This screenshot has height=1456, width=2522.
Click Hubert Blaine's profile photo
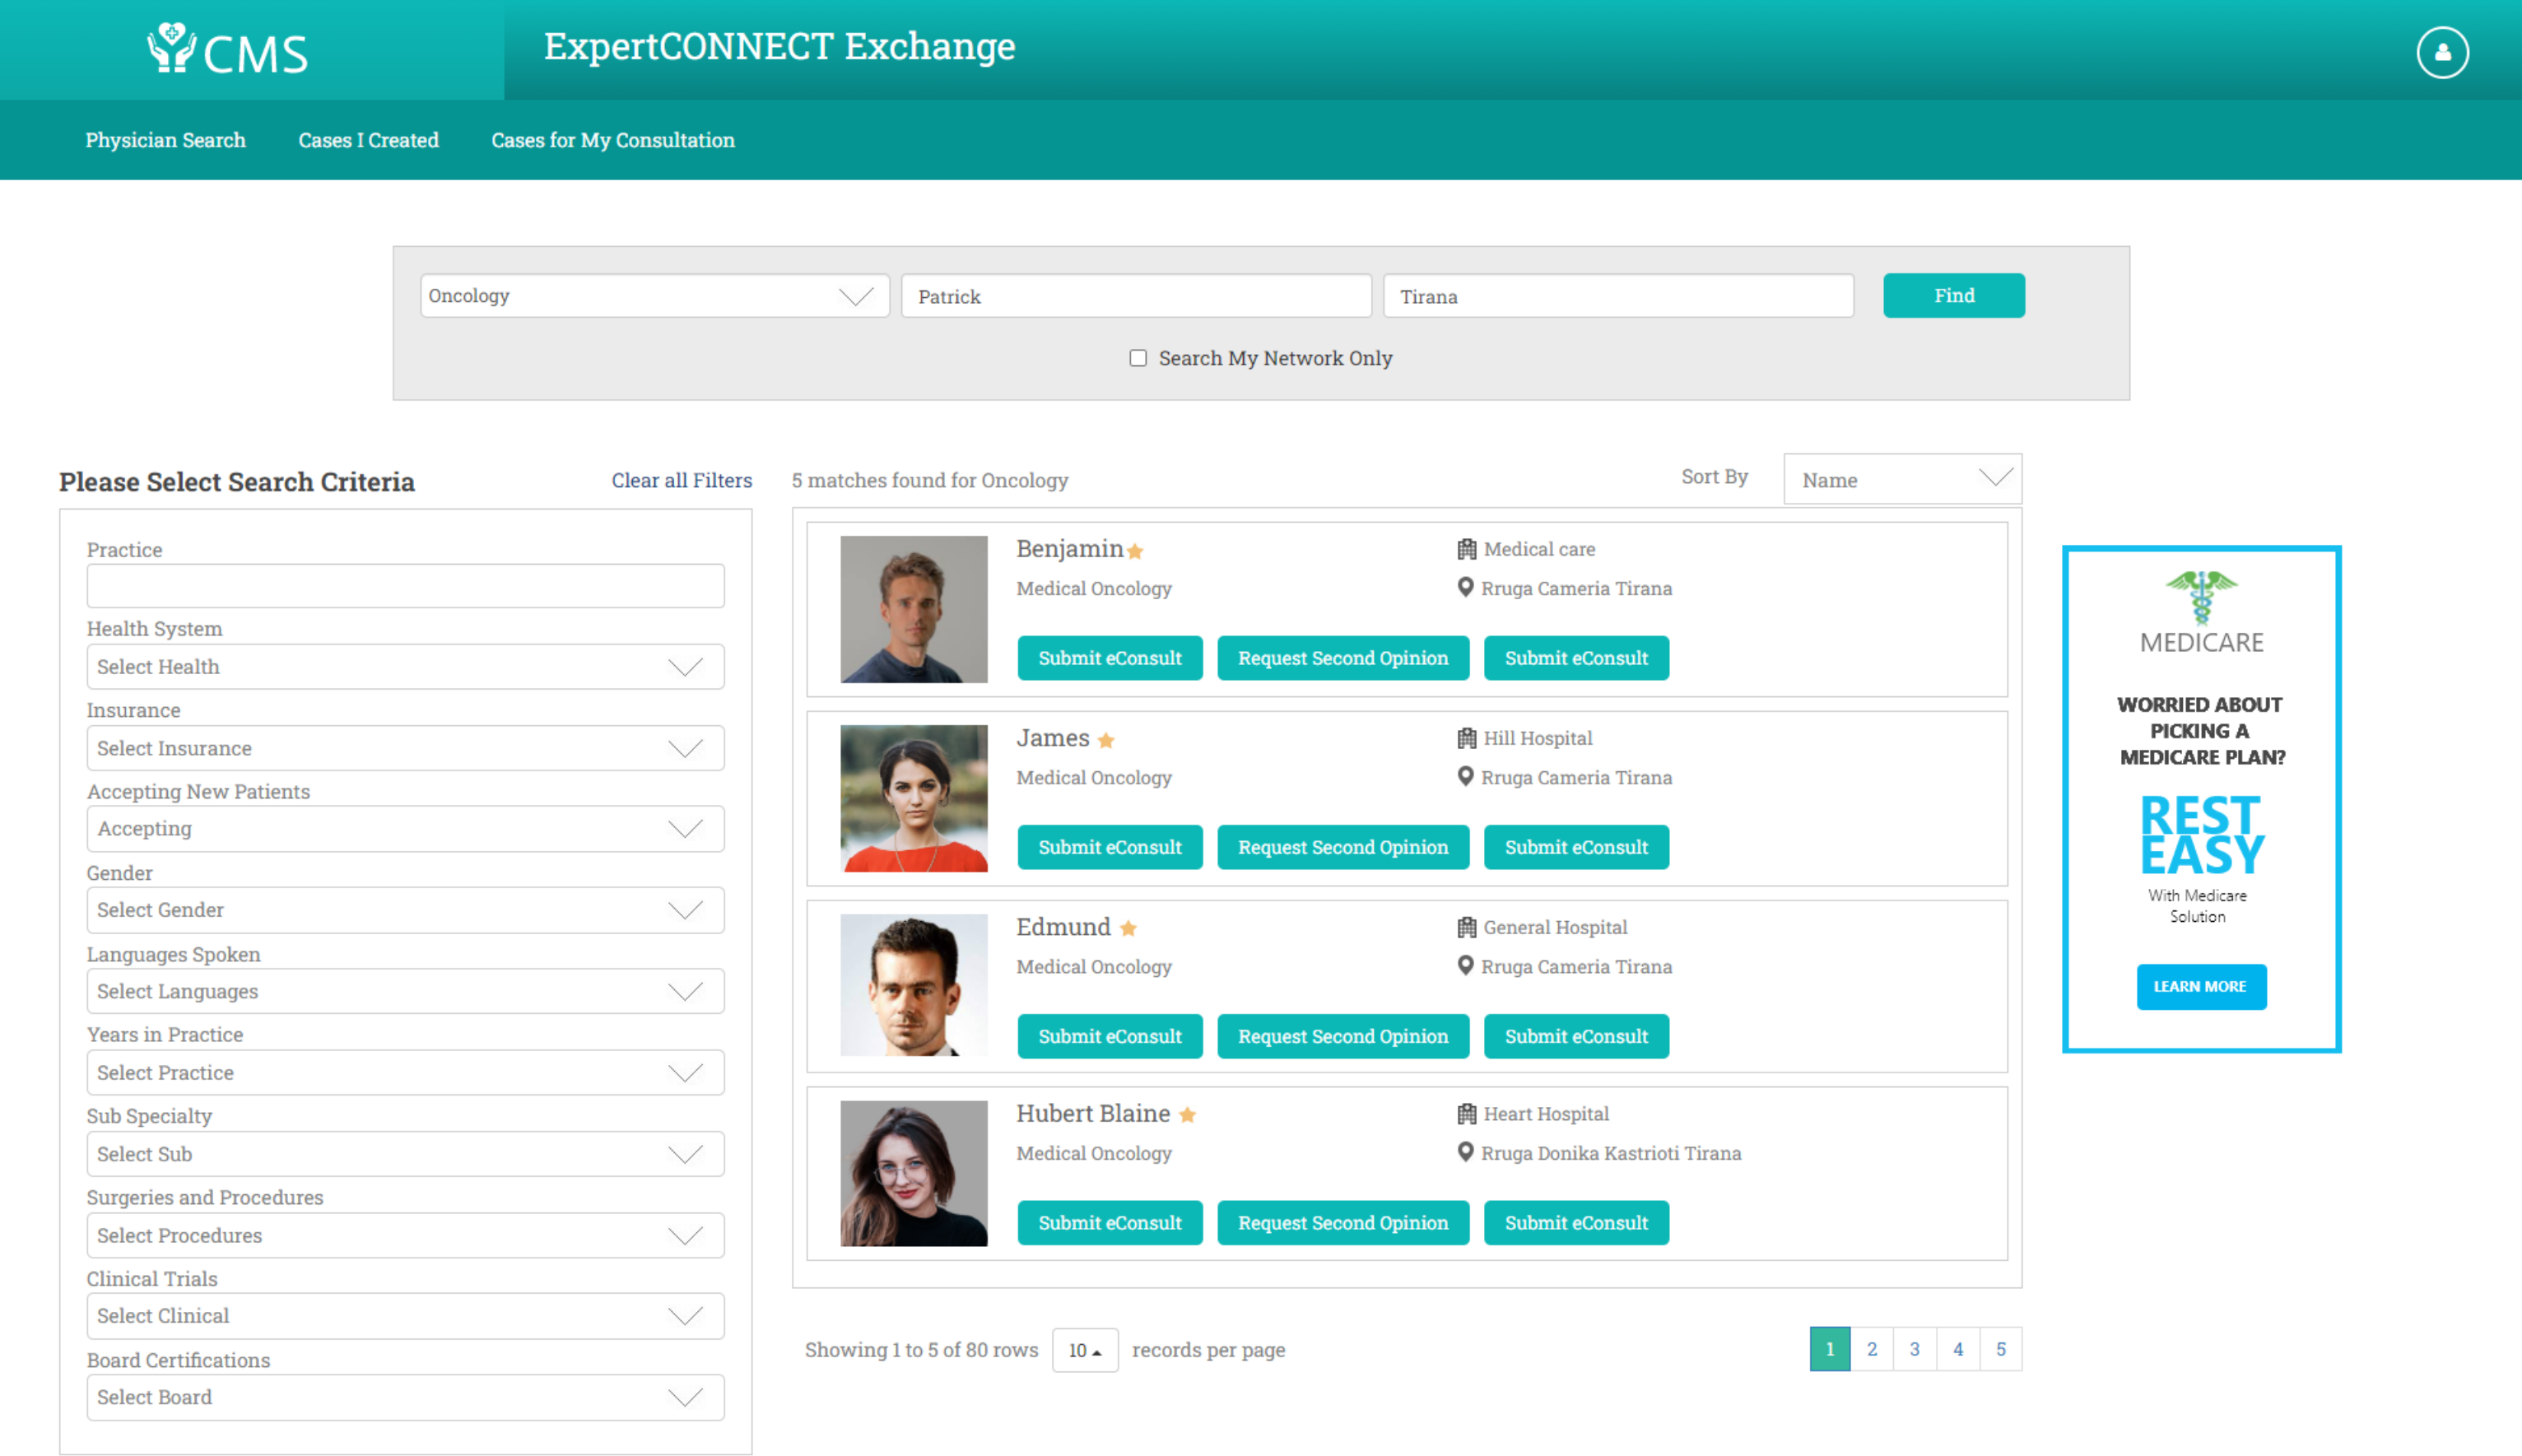coord(914,1173)
